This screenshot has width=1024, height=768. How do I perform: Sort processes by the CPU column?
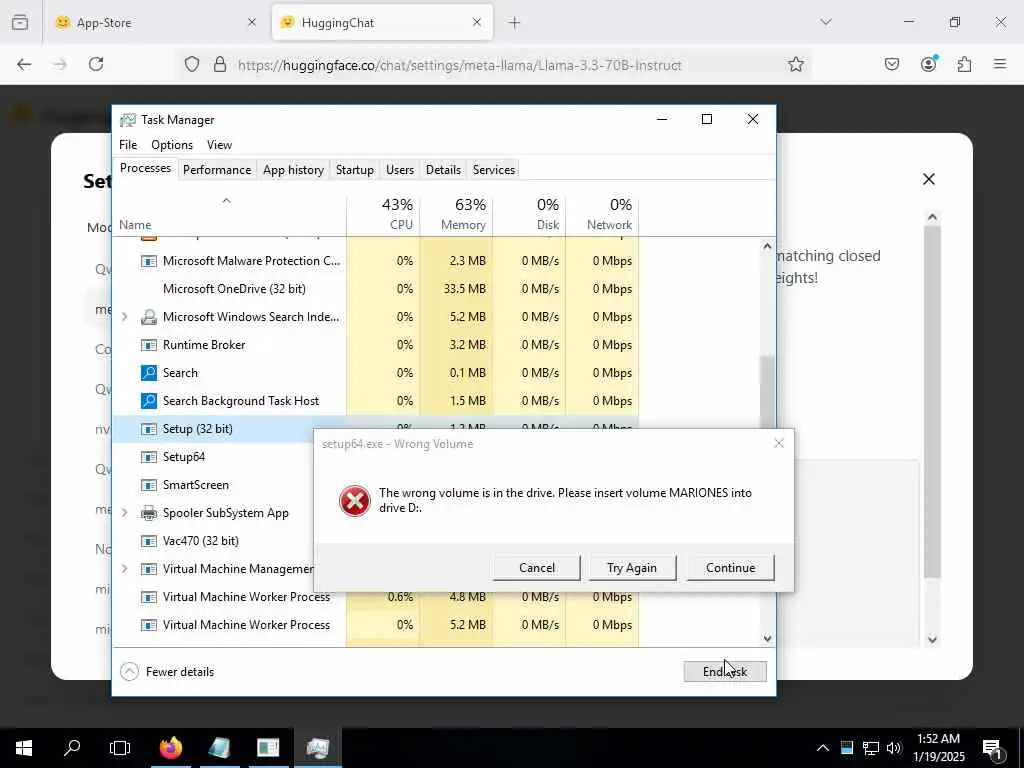(x=383, y=214)
